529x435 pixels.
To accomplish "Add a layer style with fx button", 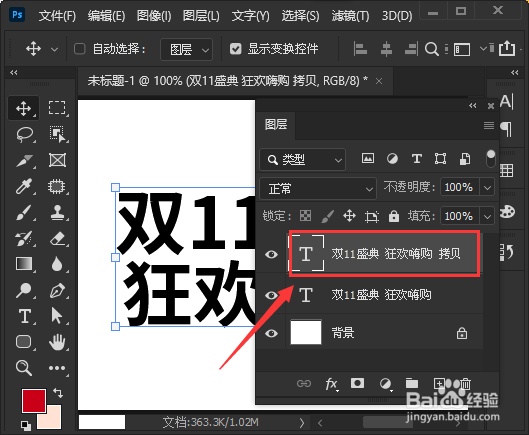I will [x=331, y=384].
